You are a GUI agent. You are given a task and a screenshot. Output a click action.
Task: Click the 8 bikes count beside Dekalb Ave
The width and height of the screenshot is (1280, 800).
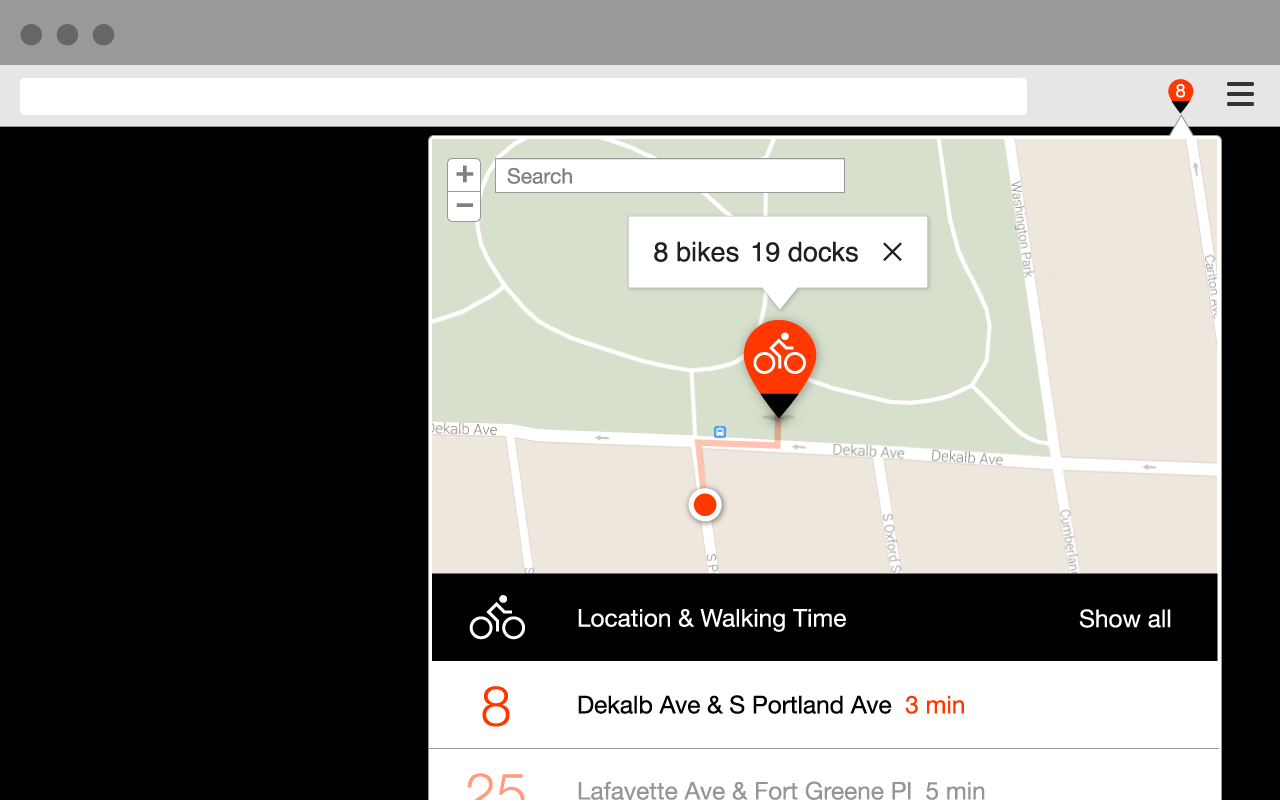pos(496,706)
